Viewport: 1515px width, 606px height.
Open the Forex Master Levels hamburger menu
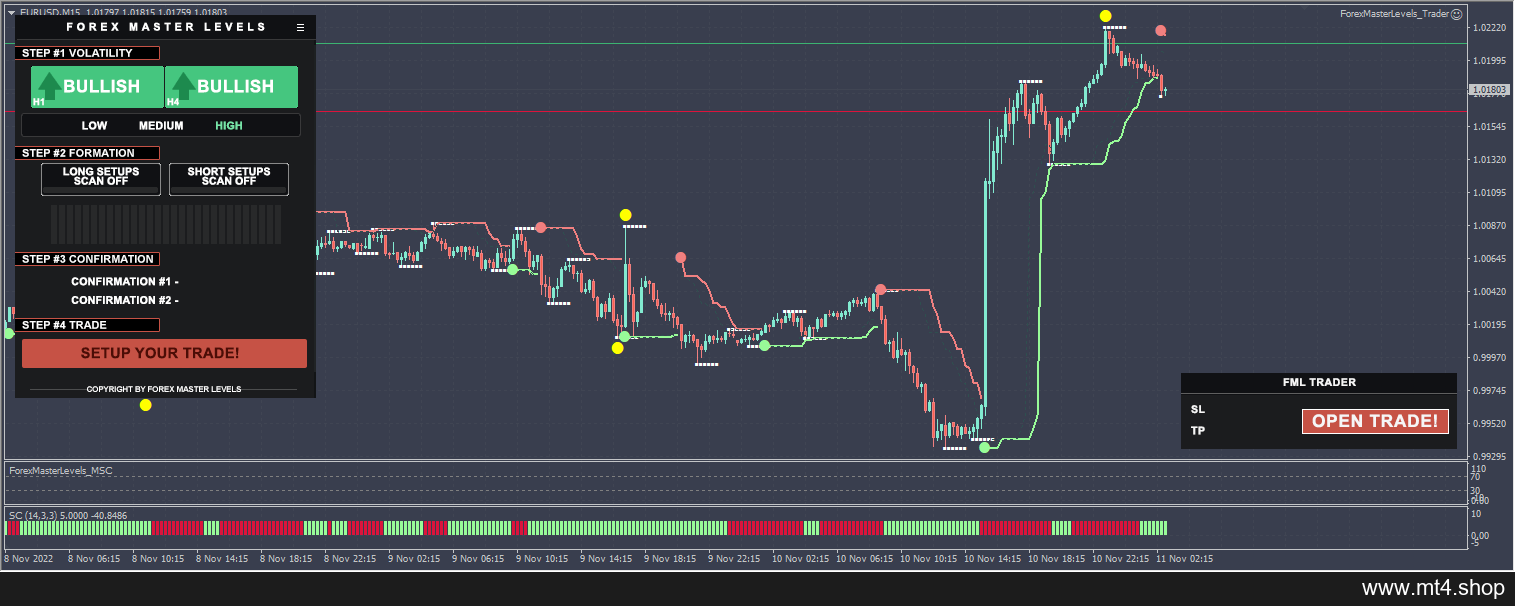(x=300, y=28)
